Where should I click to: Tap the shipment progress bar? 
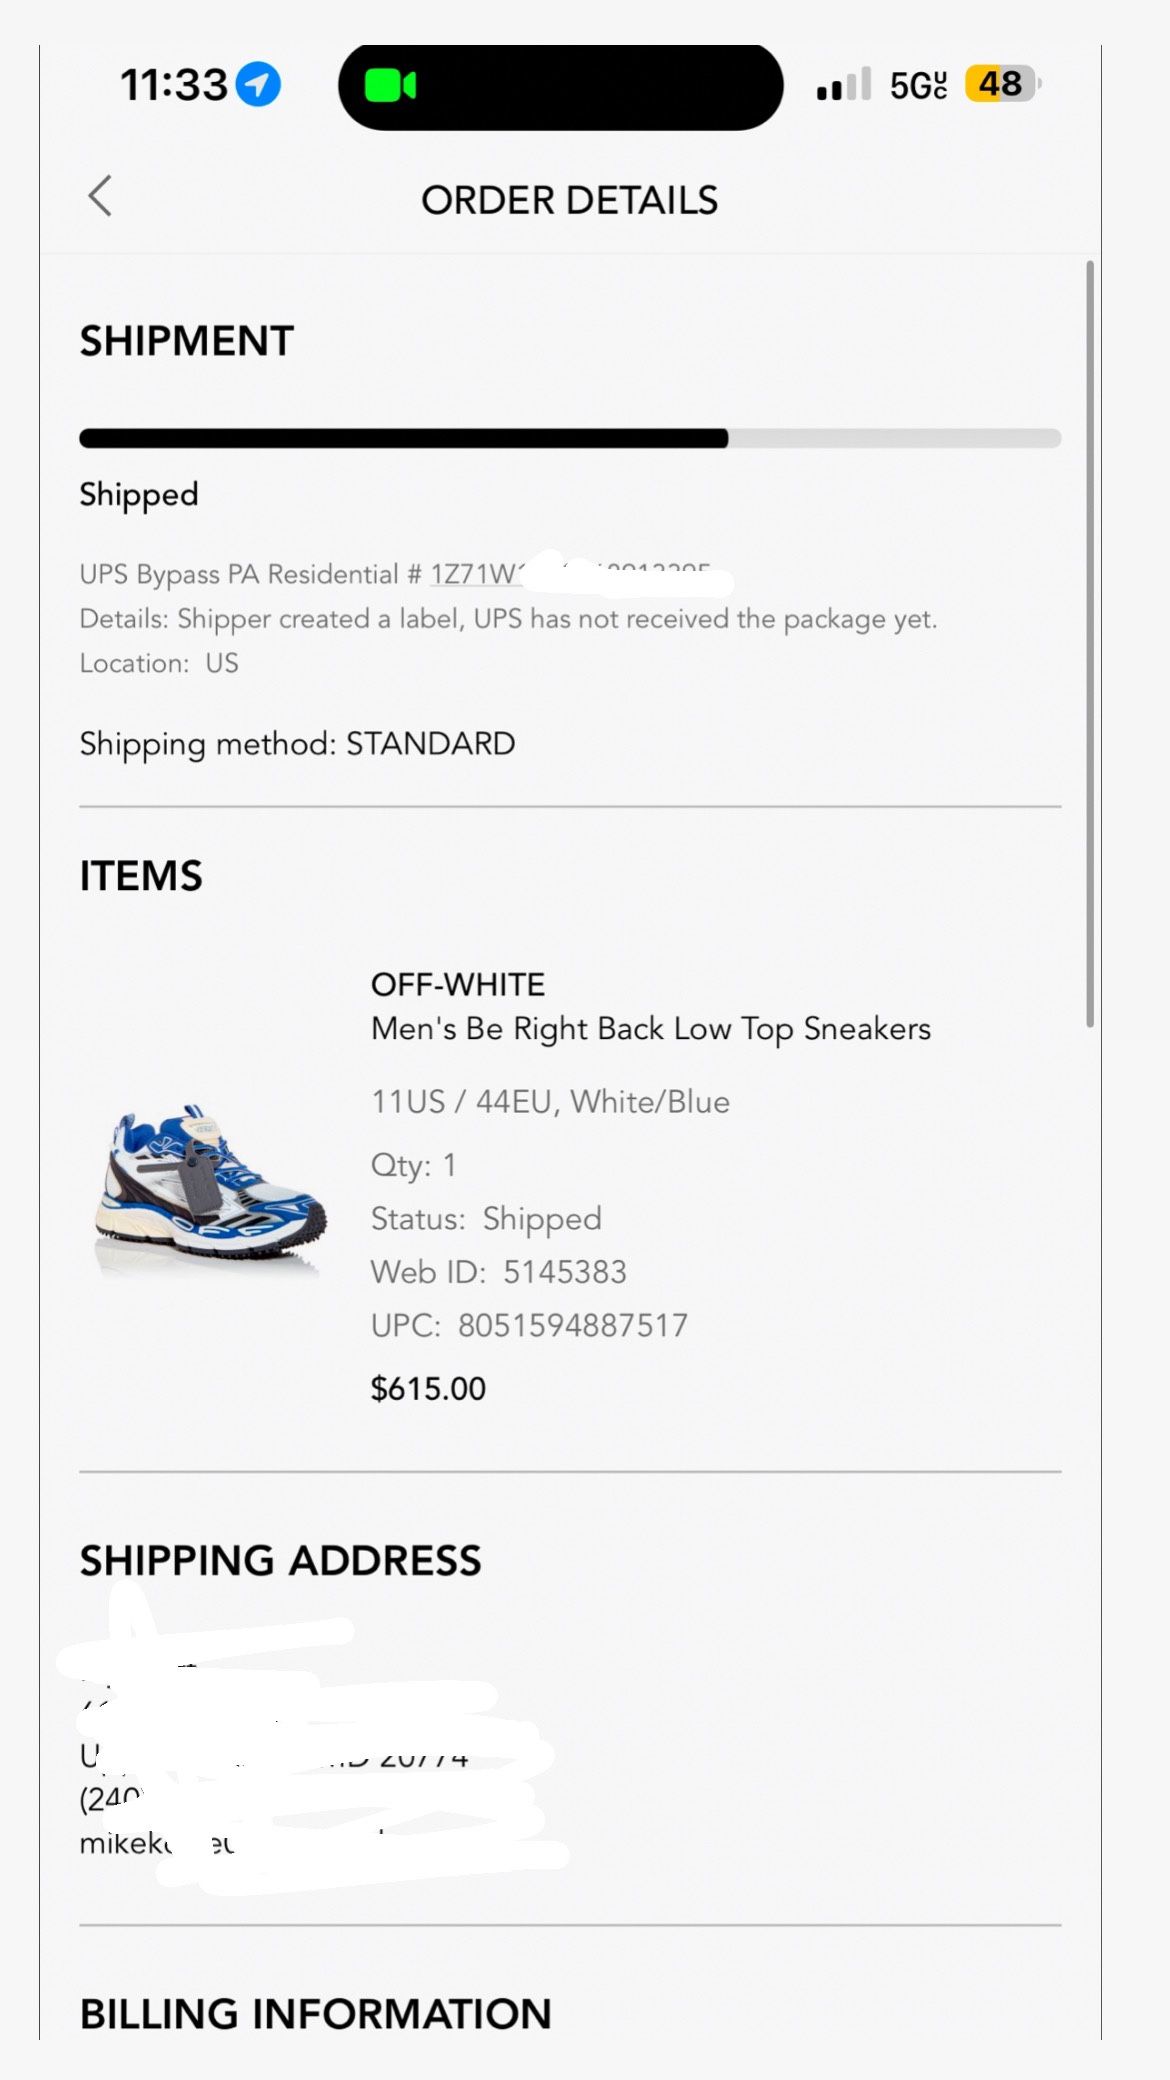pos(569,438)
